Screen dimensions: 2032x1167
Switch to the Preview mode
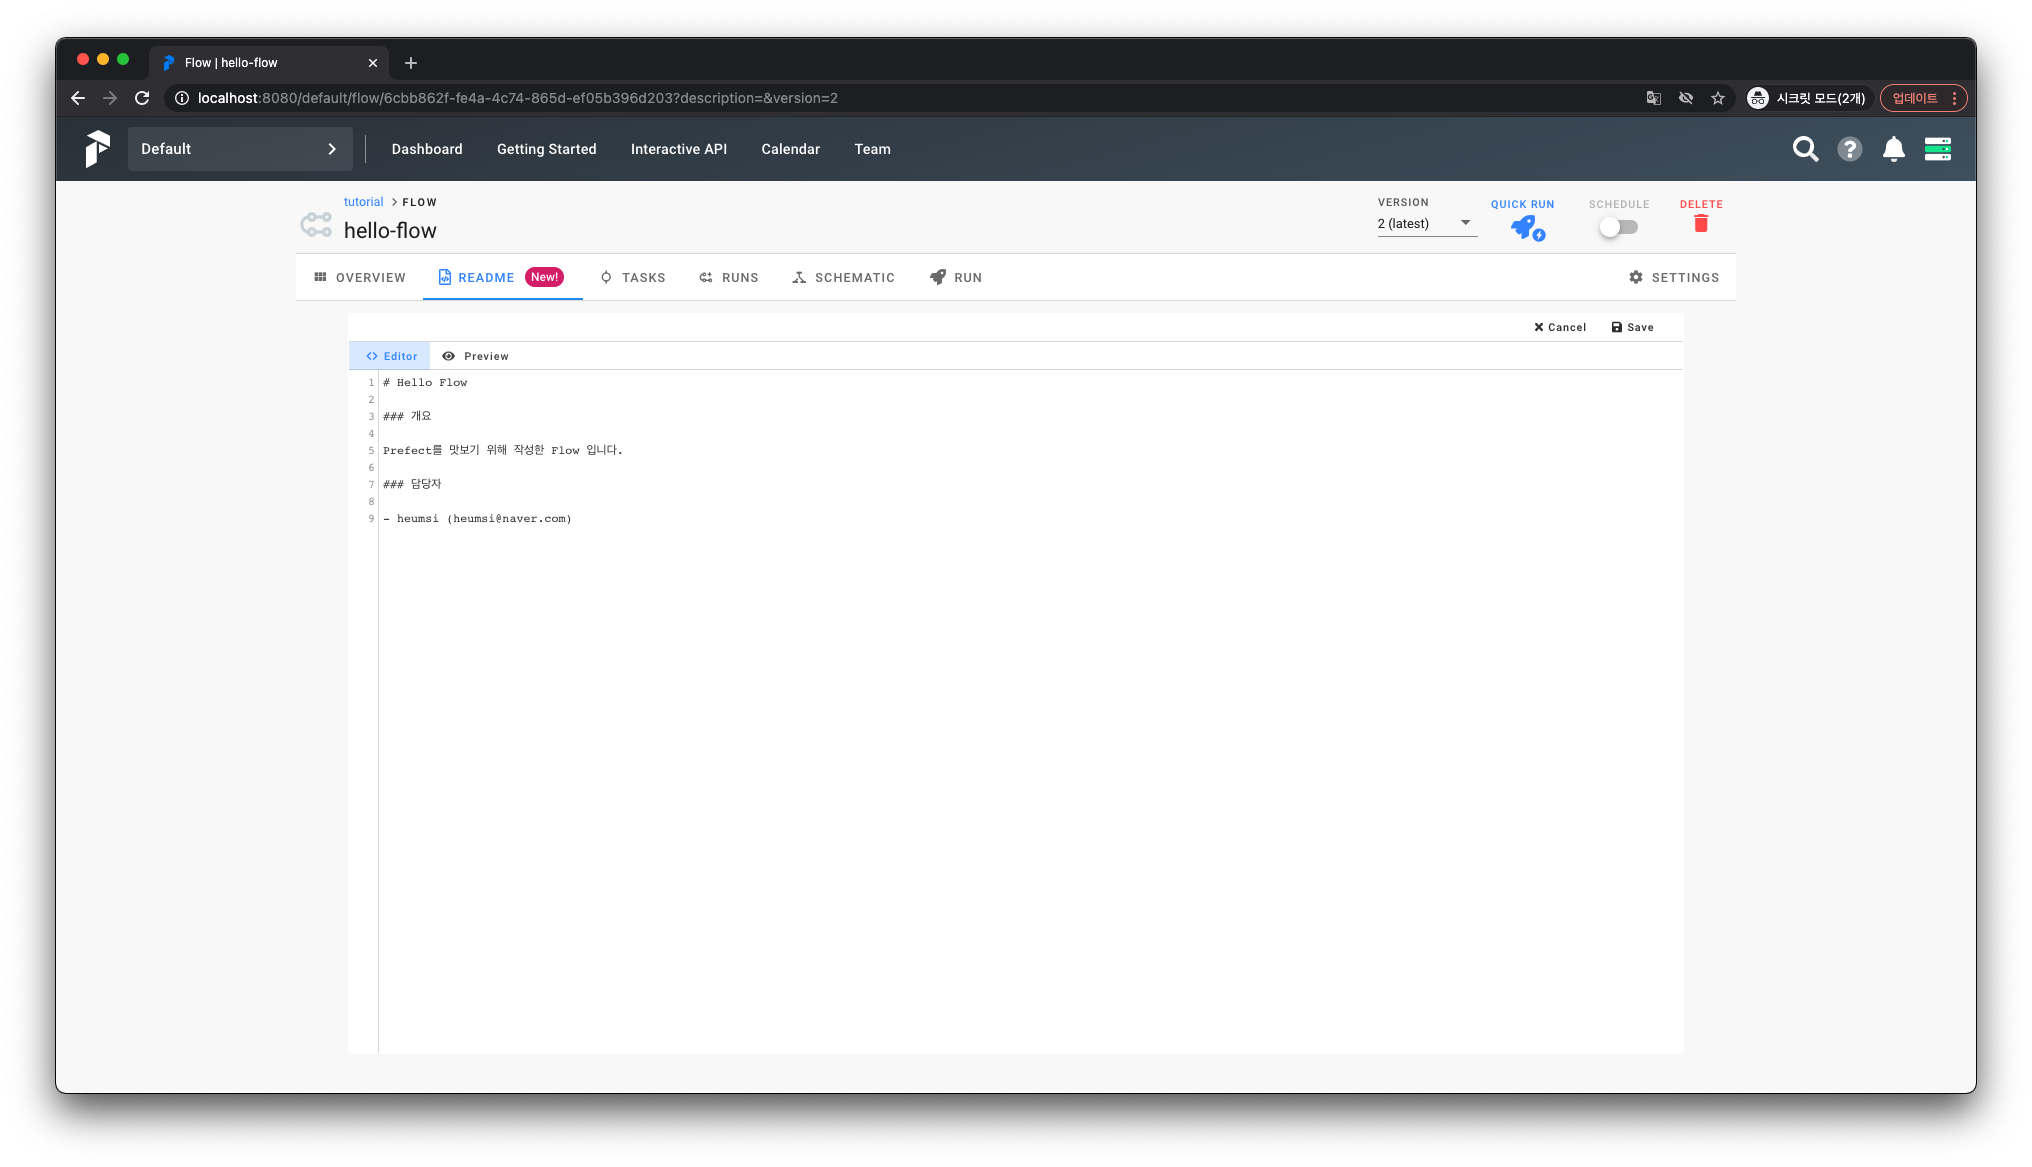click(x=476, y=356)
